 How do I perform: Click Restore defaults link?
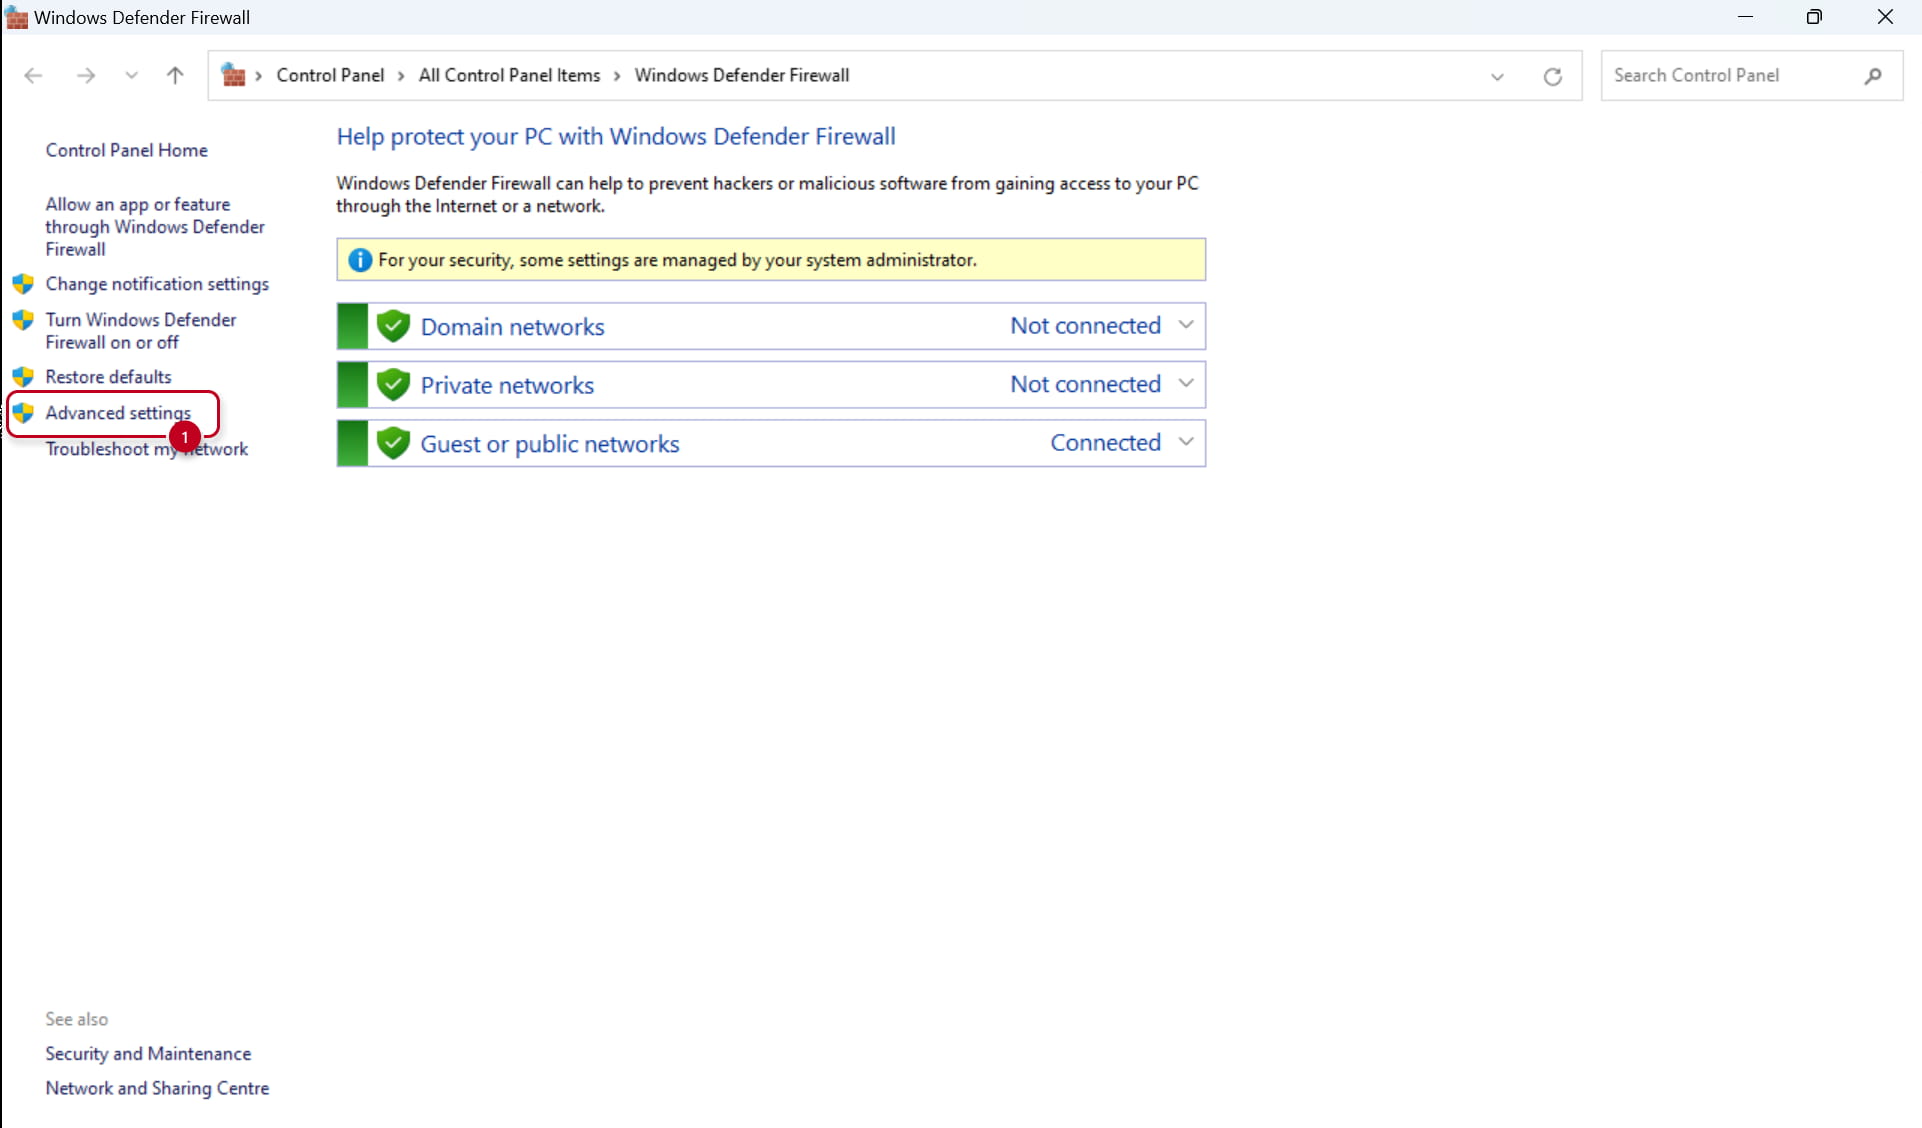click(x=108, y=377)
